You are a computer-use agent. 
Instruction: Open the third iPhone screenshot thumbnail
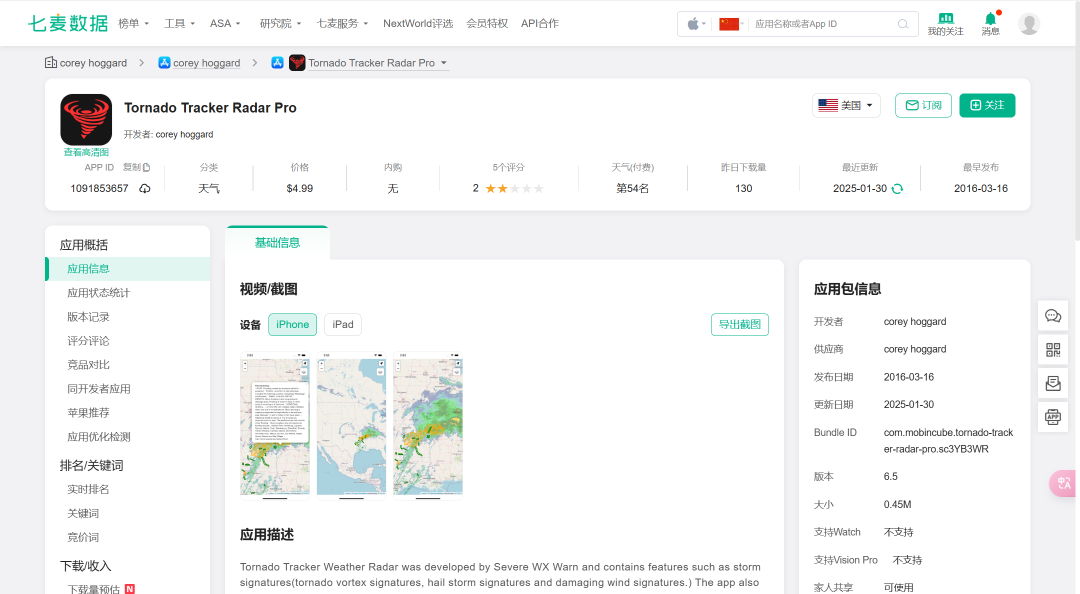[428, 425]
